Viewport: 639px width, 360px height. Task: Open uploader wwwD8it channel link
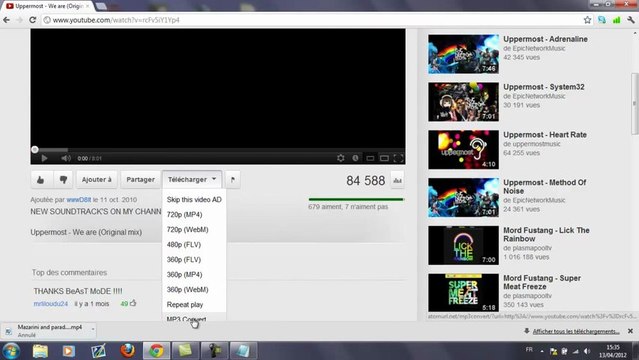(79, 200)
